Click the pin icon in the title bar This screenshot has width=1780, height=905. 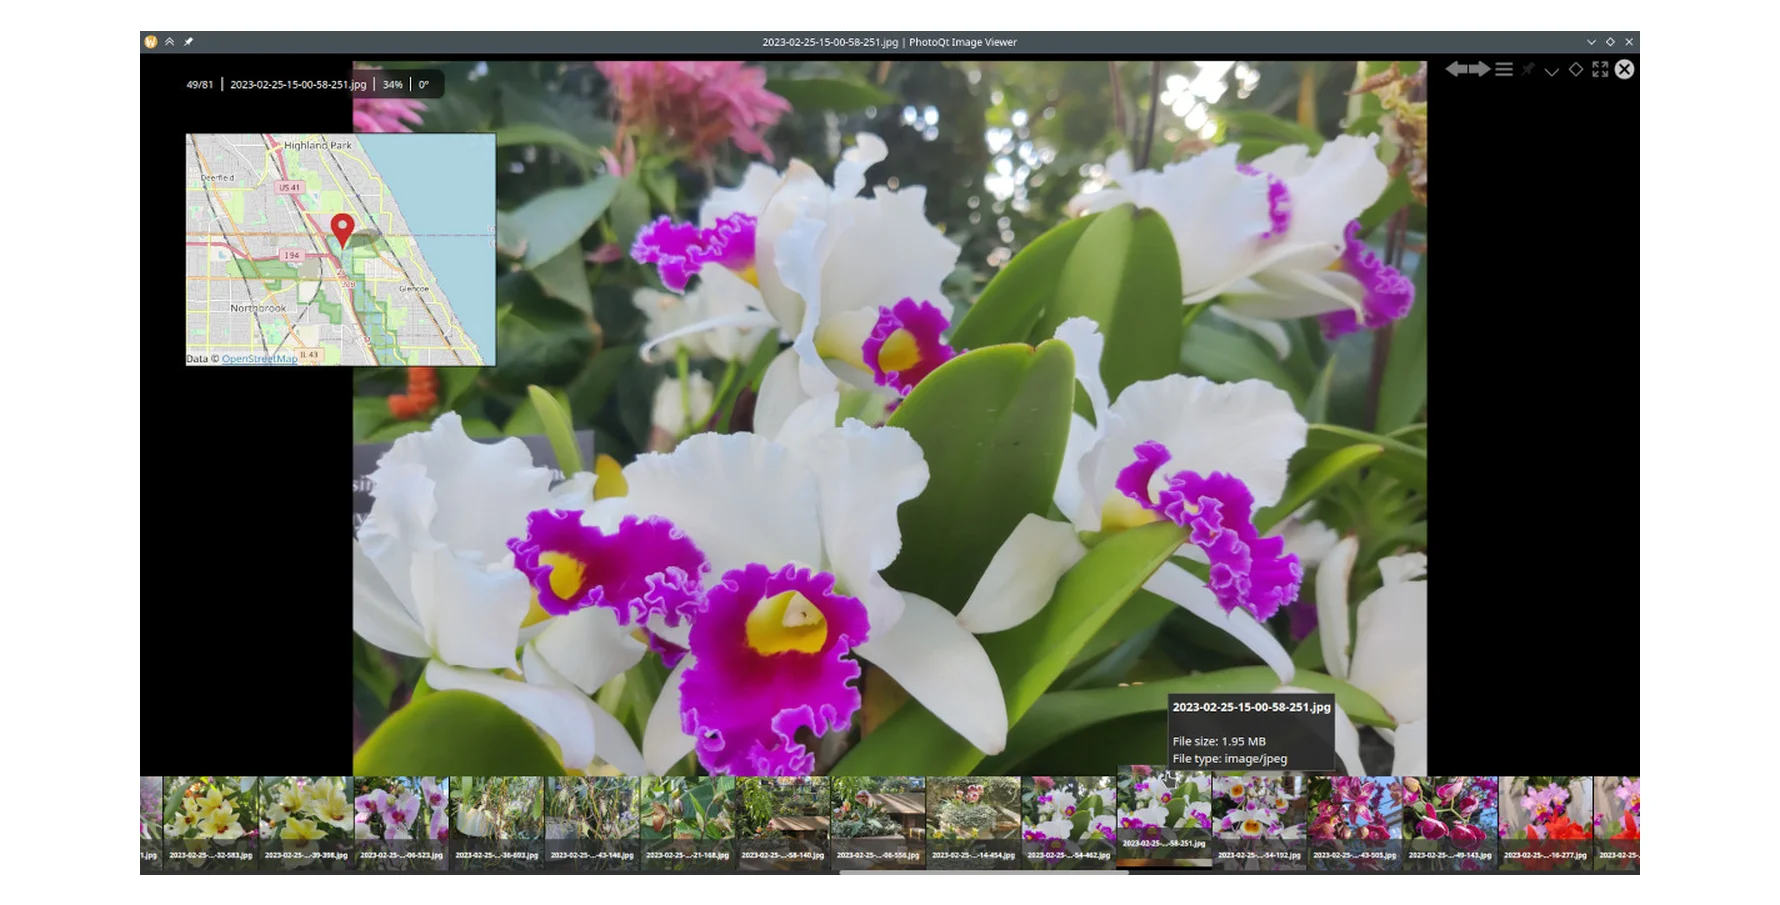pos(188,42)
